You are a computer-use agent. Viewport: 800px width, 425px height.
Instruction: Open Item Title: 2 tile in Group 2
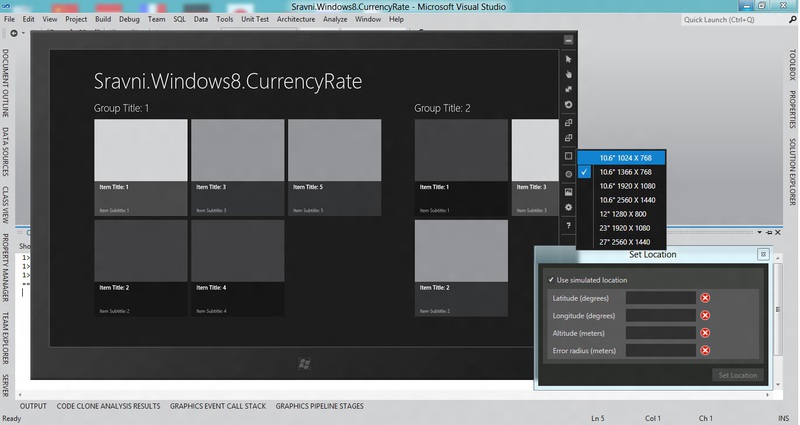461,268
